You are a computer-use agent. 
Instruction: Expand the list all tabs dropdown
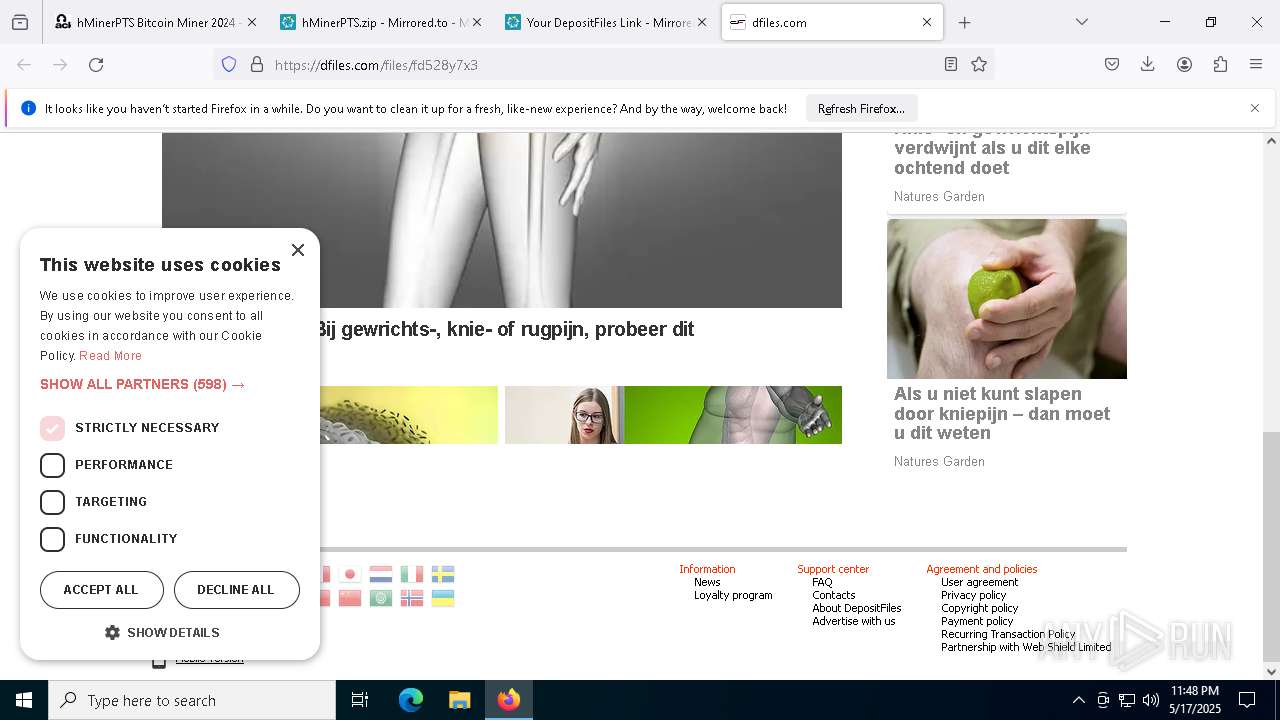(1081, 22)
